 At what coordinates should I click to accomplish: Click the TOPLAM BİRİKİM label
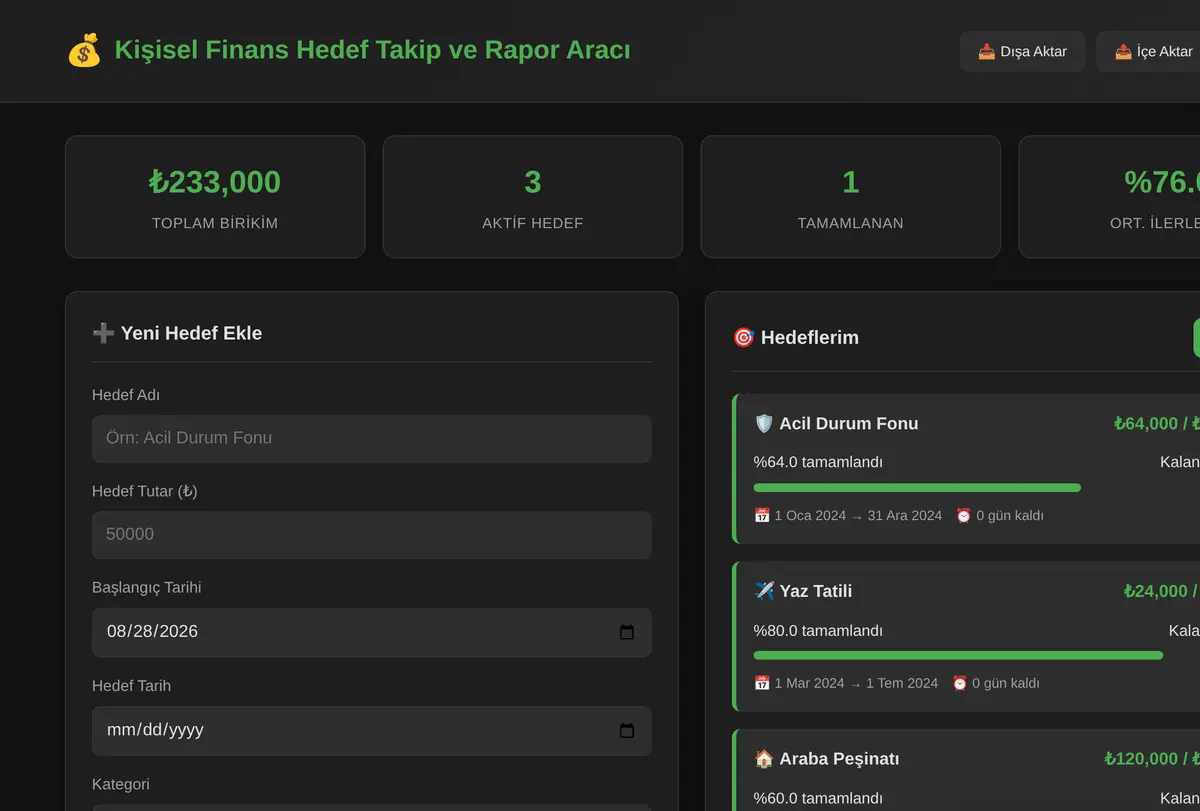point(215,223)
